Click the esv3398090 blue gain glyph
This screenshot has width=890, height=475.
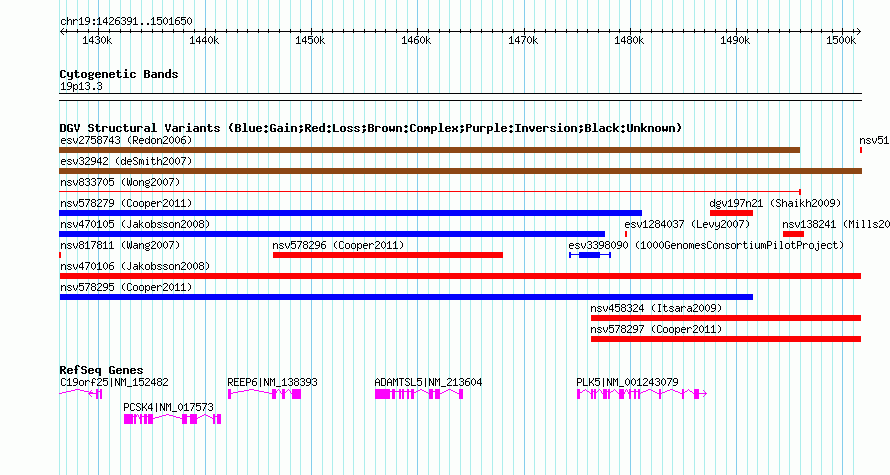click(x=590, y=255)
